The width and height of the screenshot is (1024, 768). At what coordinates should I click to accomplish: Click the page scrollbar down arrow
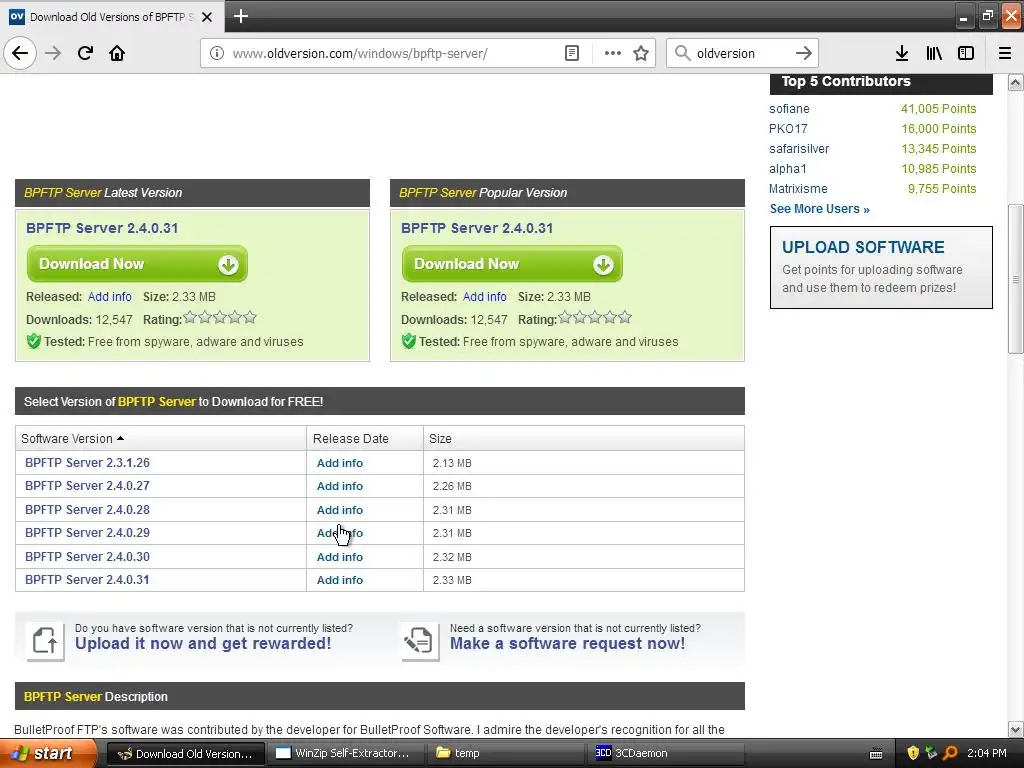click(1015, 729)
